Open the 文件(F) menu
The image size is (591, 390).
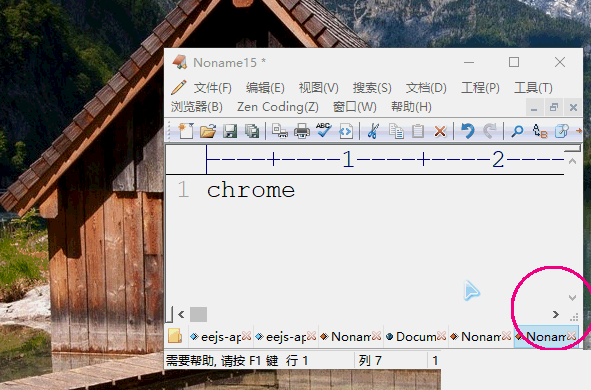click(x=213, y=88)
